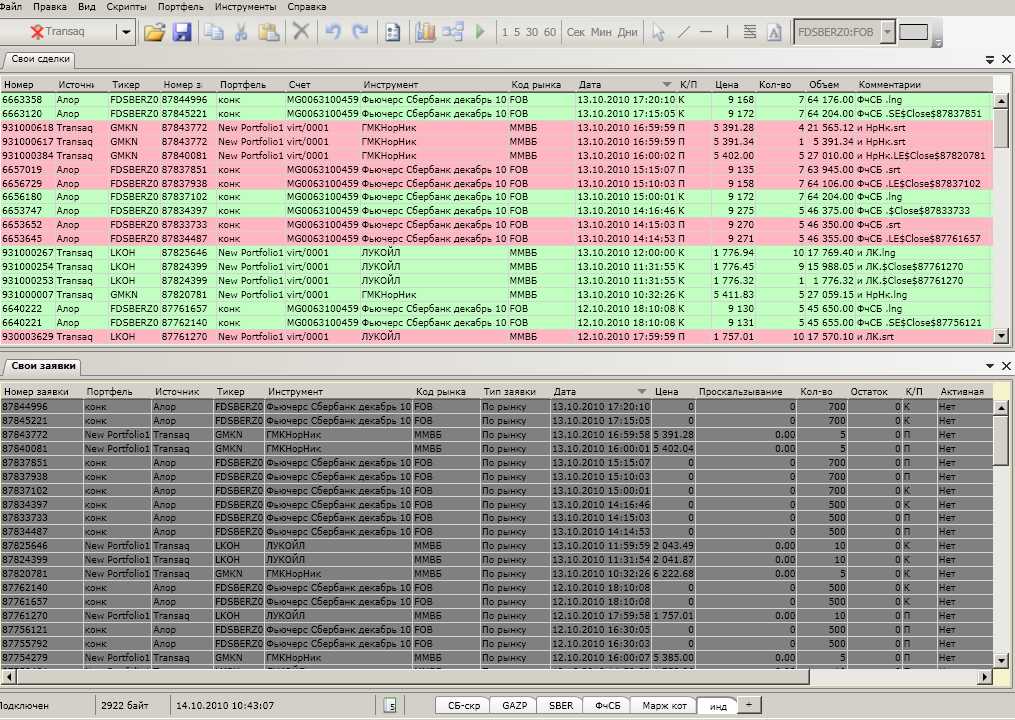Click the X delete toolbar icon
This screenshot has width=1015, height=720.
click(301, 31)
